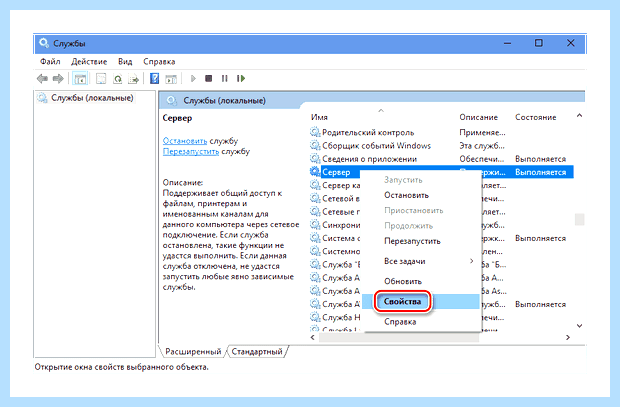Switch to the Расширенный tab
The image size is (620, 407).
[193, 351]
